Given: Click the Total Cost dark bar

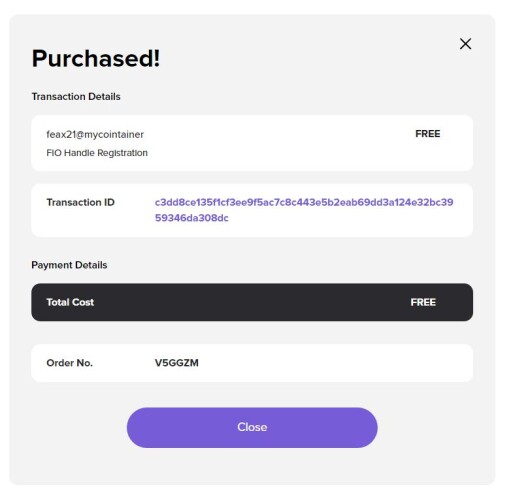Looking at the screenshot, I should [252, 302].
